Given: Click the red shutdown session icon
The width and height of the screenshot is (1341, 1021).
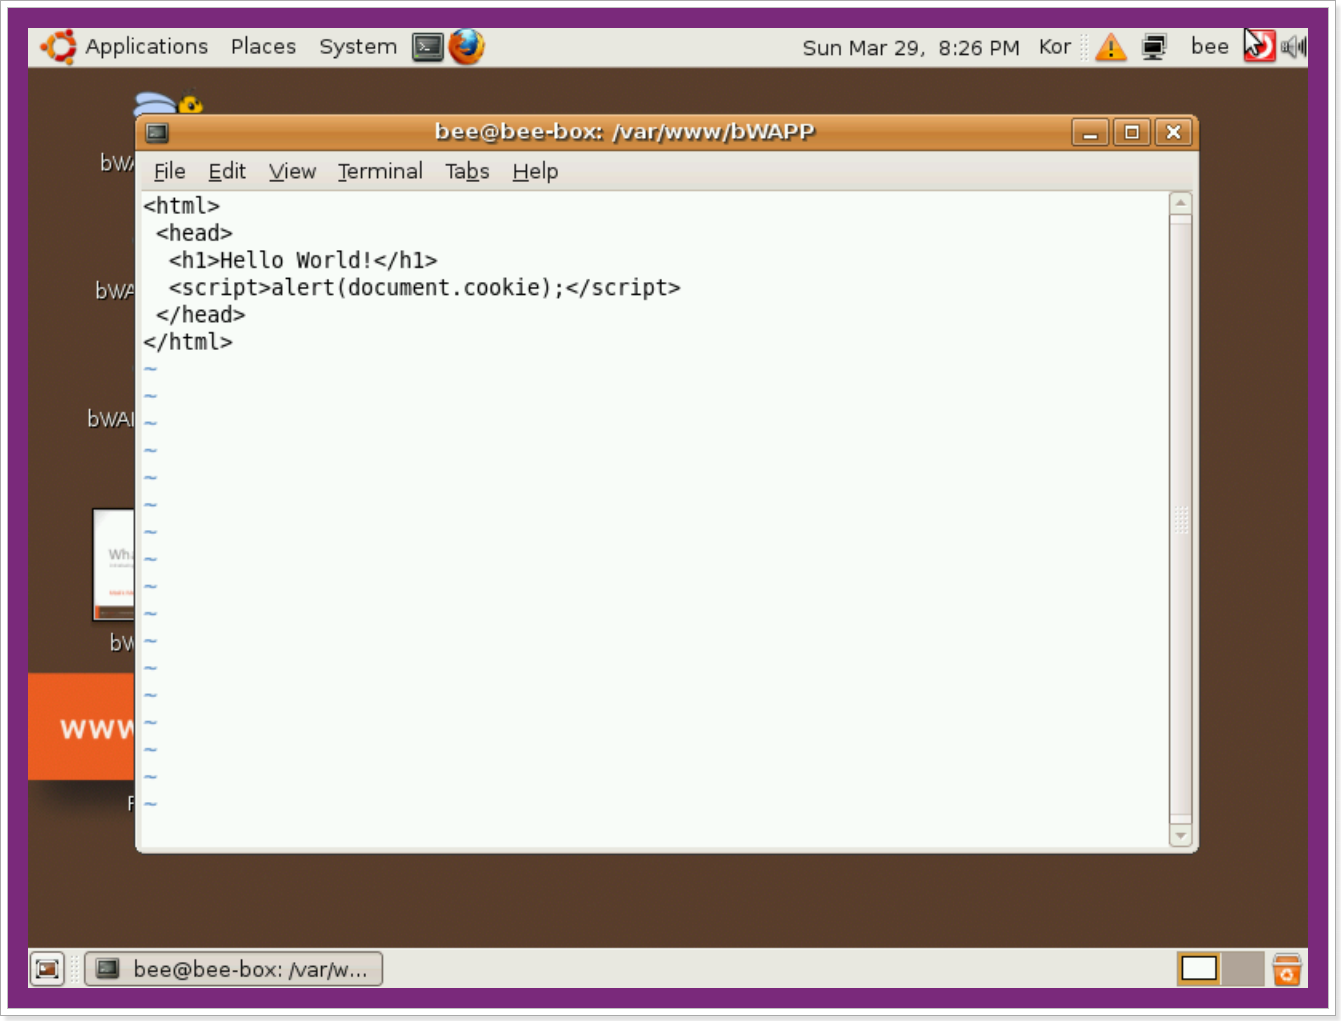Looking at the screenshot, I should point(1259,46).
